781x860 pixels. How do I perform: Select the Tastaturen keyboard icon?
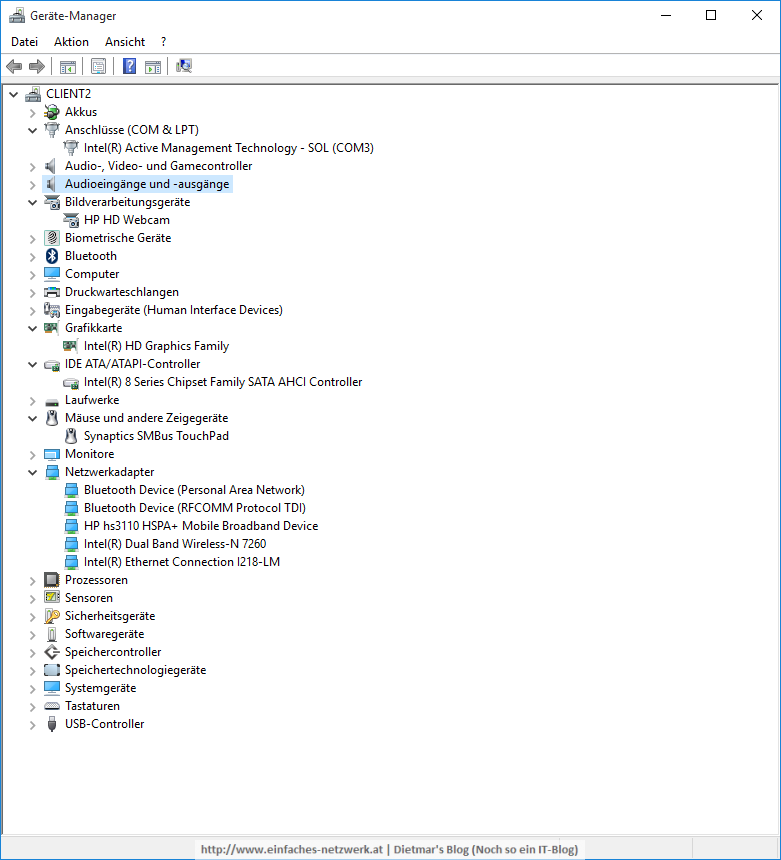(x=52, y=706)
